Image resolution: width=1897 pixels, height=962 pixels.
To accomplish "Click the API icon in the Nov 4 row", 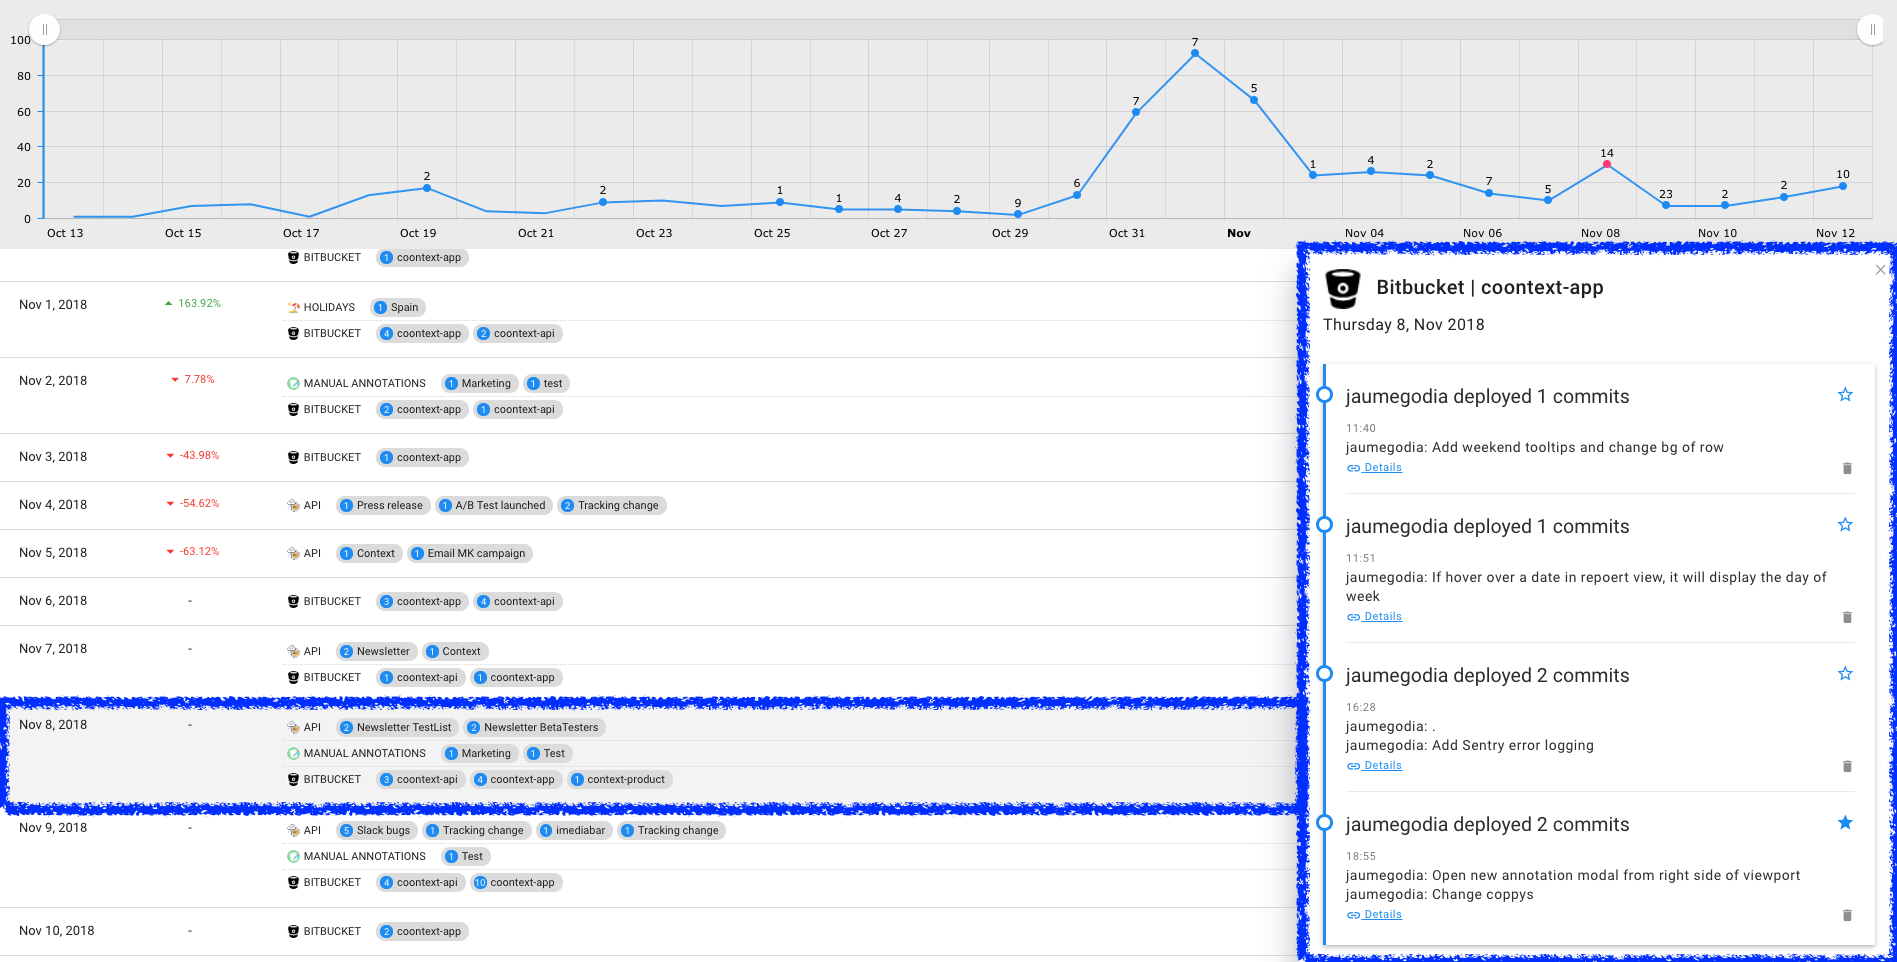I will [x=293, y=505].
